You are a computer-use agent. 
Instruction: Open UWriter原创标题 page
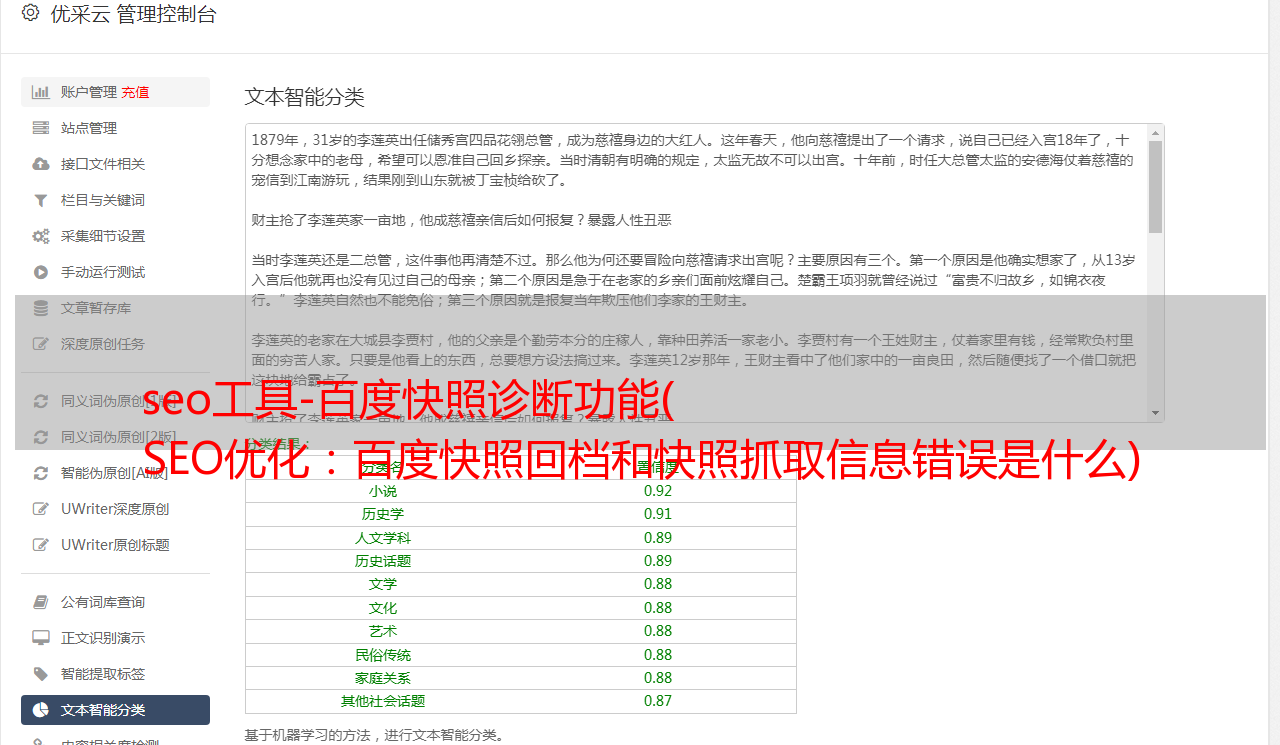click(x=115, y=545)
